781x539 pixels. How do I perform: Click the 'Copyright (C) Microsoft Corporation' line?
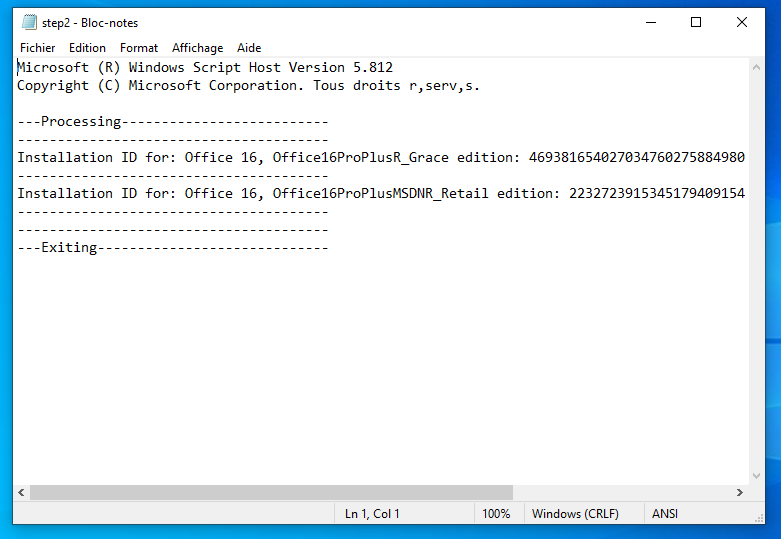click(x=248, y=86)
